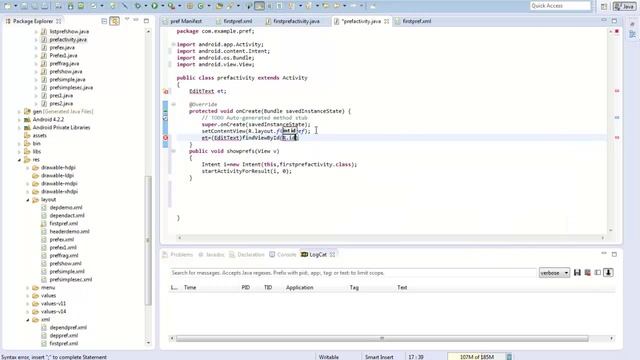Open the Android SDK Manager icon
Screen dimensions: 640x360
71,6
